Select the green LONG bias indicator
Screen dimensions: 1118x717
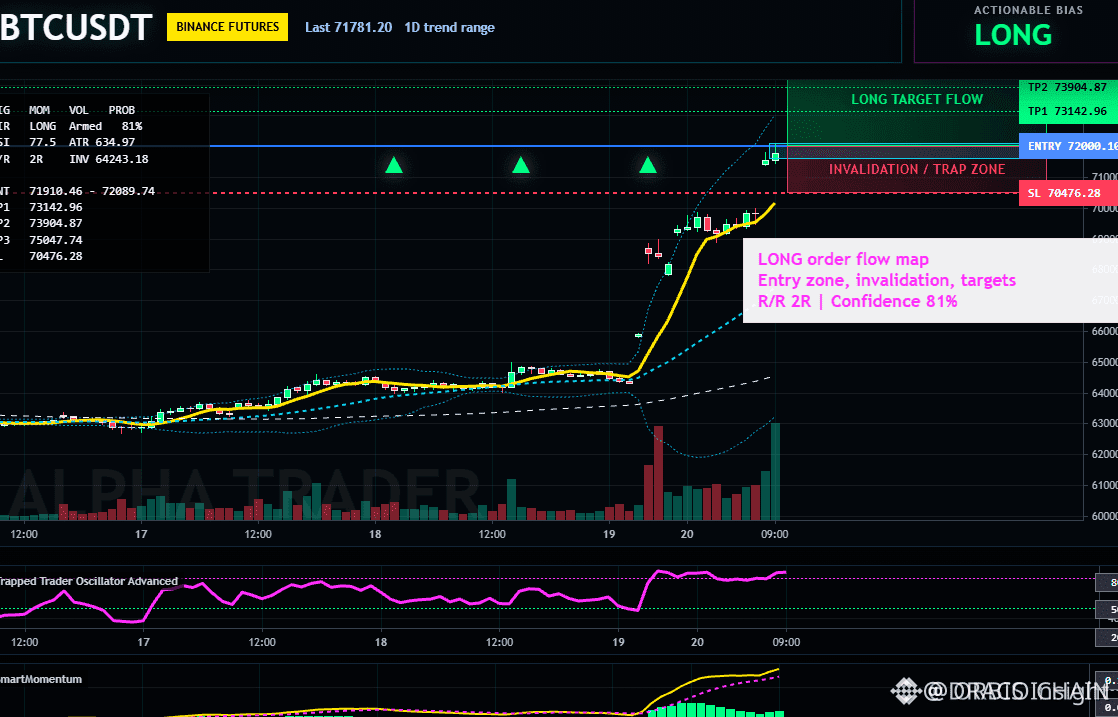(1013, 35)
